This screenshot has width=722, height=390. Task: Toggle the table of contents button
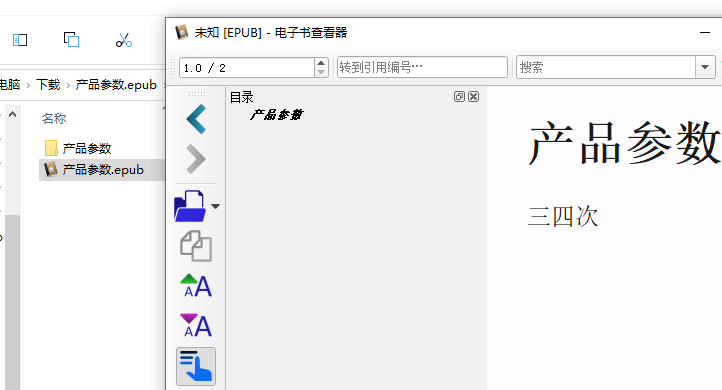click(x=196, y=366)
